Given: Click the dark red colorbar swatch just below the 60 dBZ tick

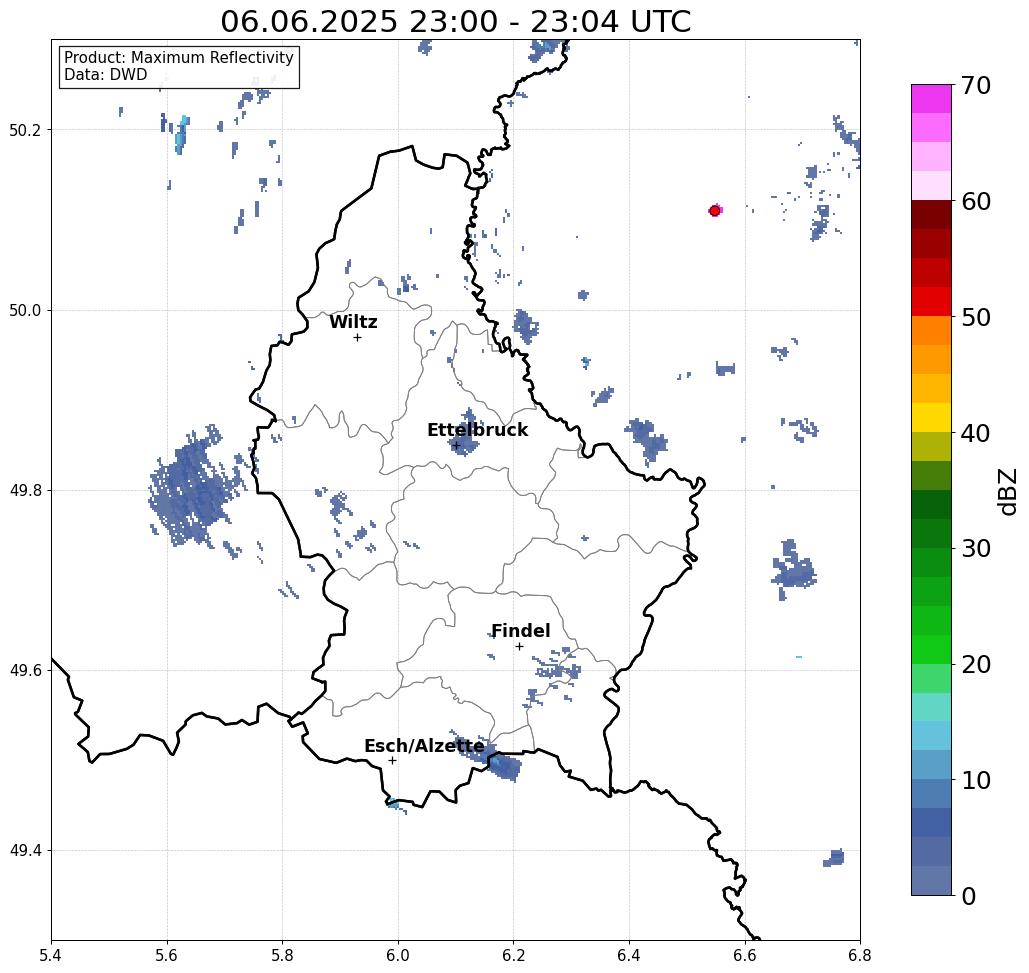Looking at the screenshot, I should 931,215.
